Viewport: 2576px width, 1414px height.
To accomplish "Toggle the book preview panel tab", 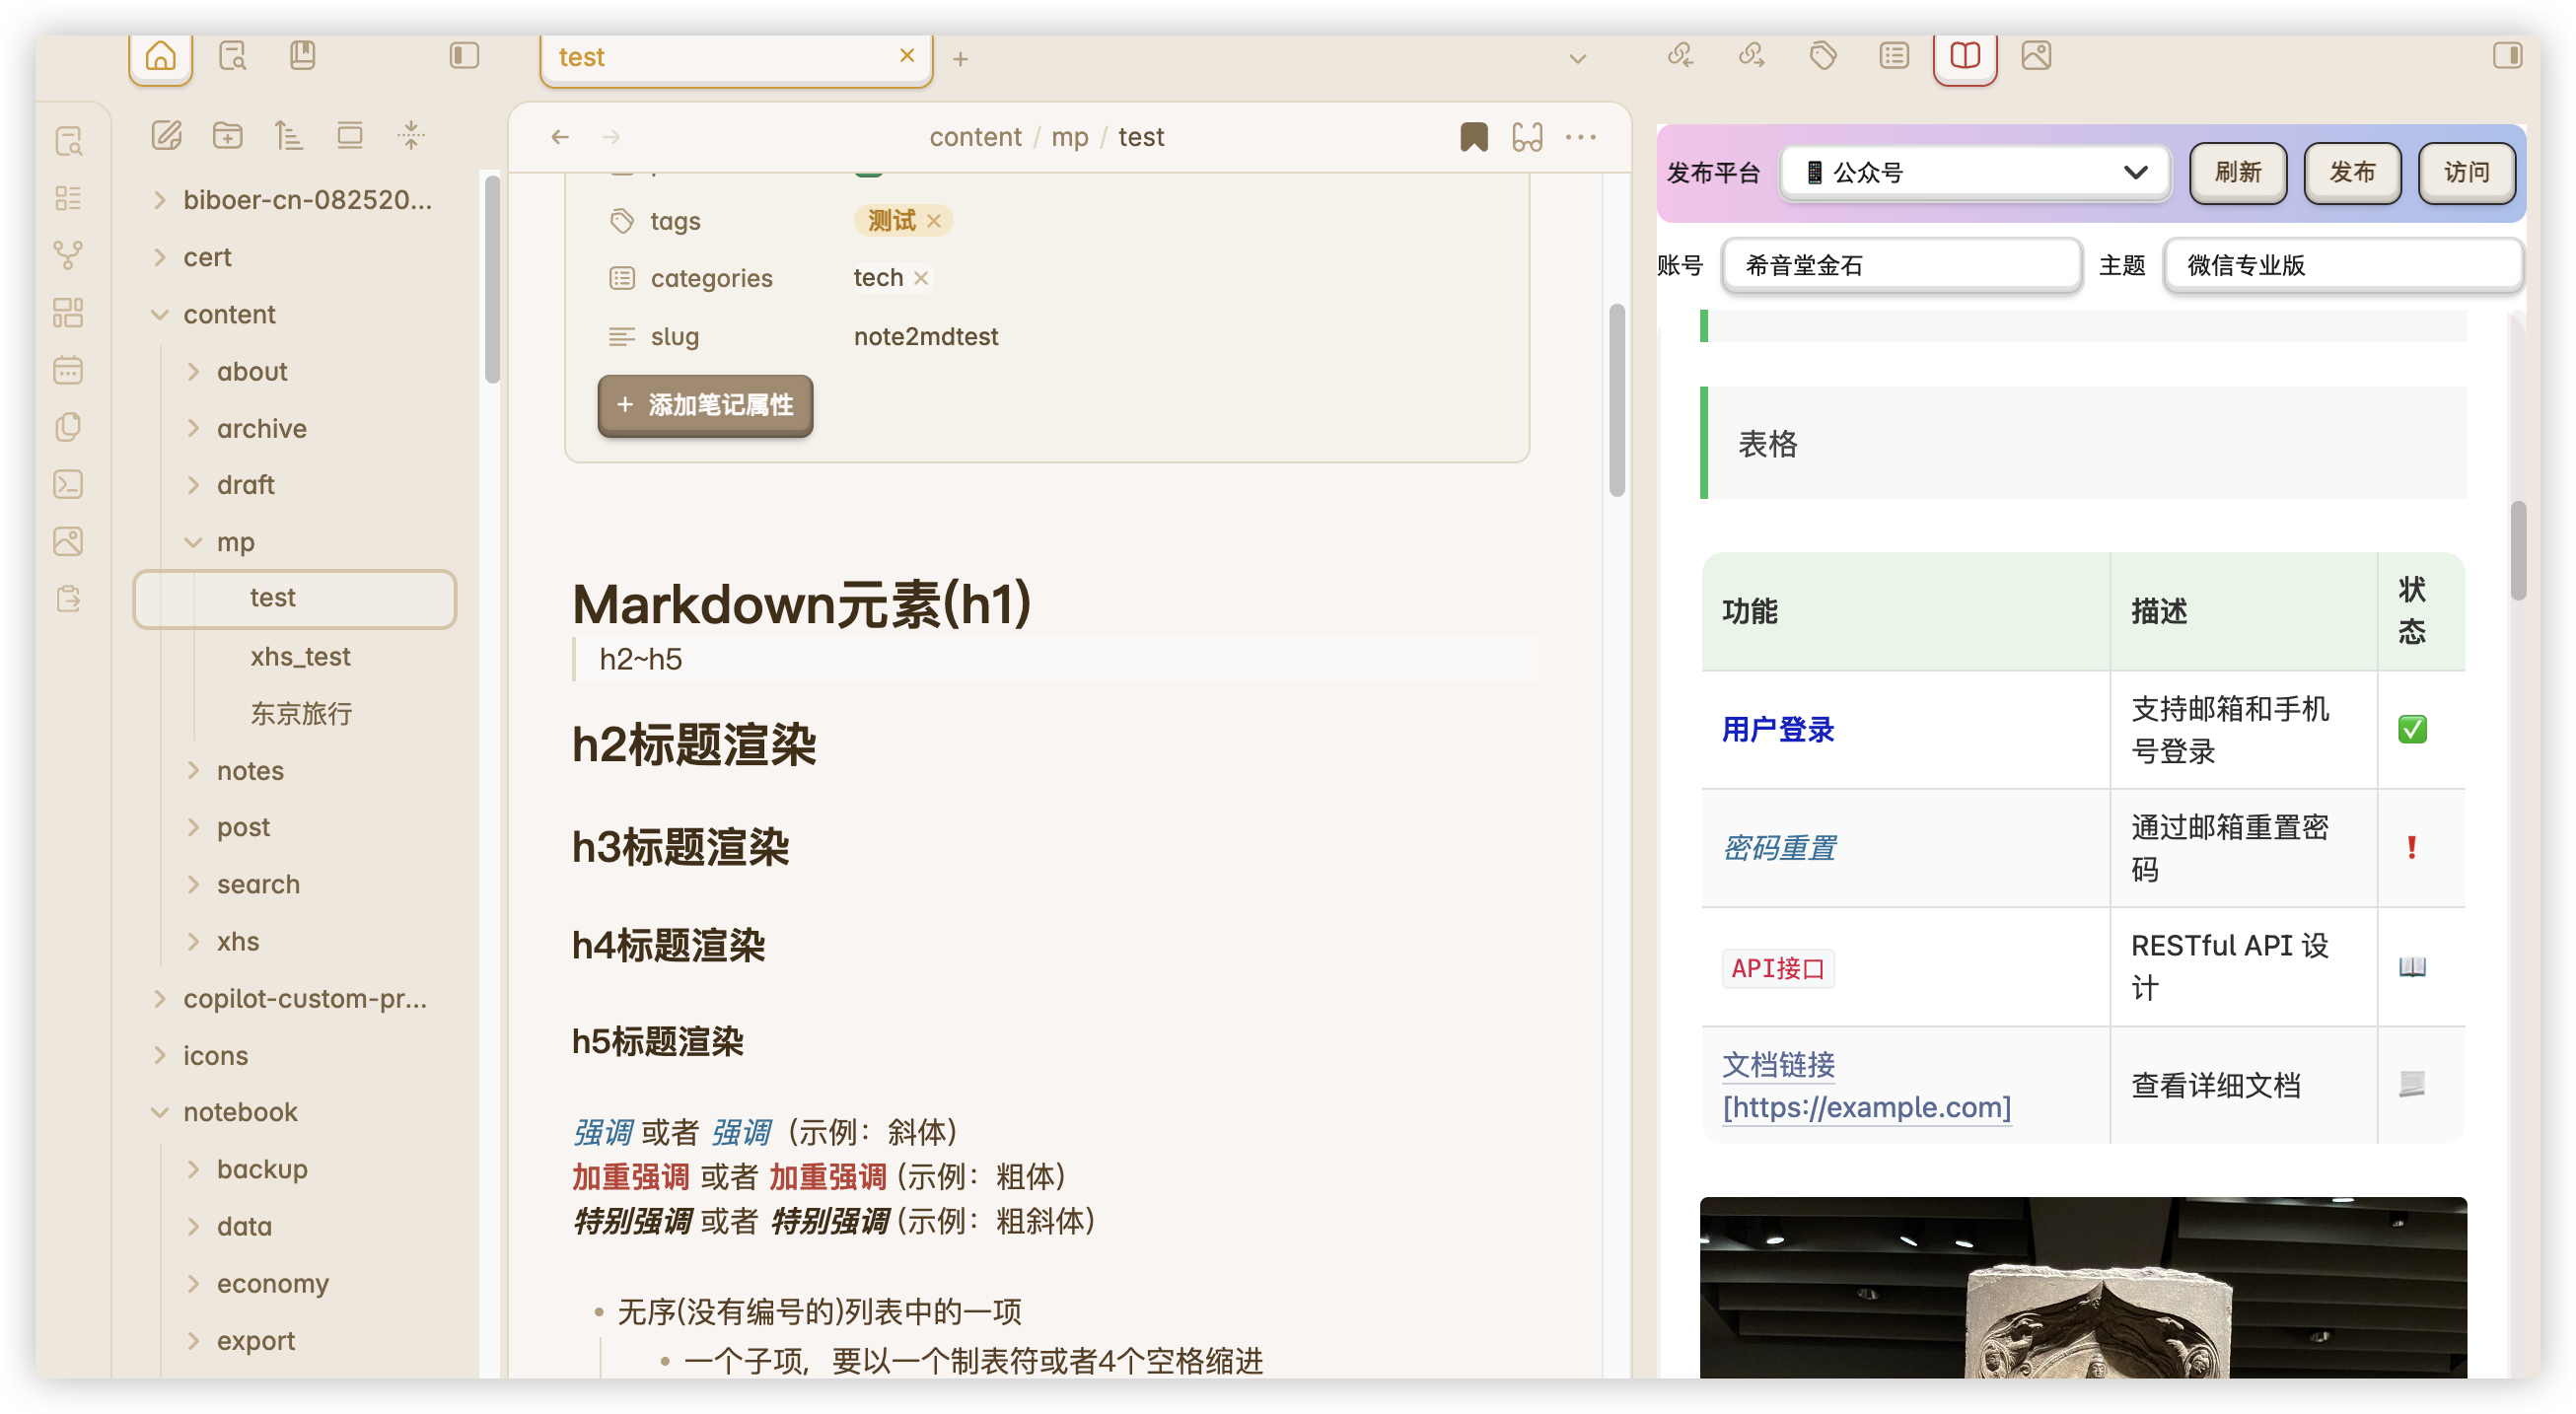I will (x=1964, y=56).
